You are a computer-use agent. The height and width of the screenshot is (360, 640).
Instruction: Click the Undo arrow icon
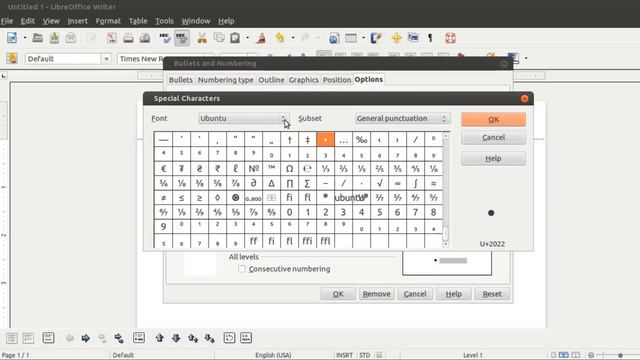(280, 38)
